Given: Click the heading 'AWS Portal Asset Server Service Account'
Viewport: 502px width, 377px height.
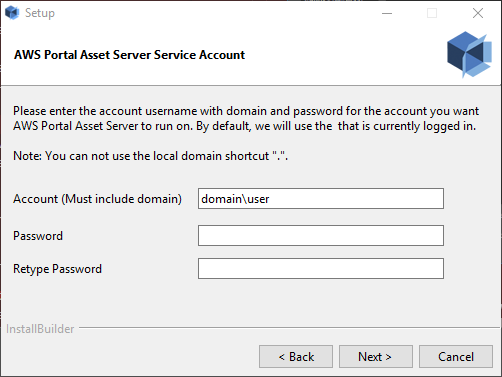Looking at the screenshot, I should (129, 55).
